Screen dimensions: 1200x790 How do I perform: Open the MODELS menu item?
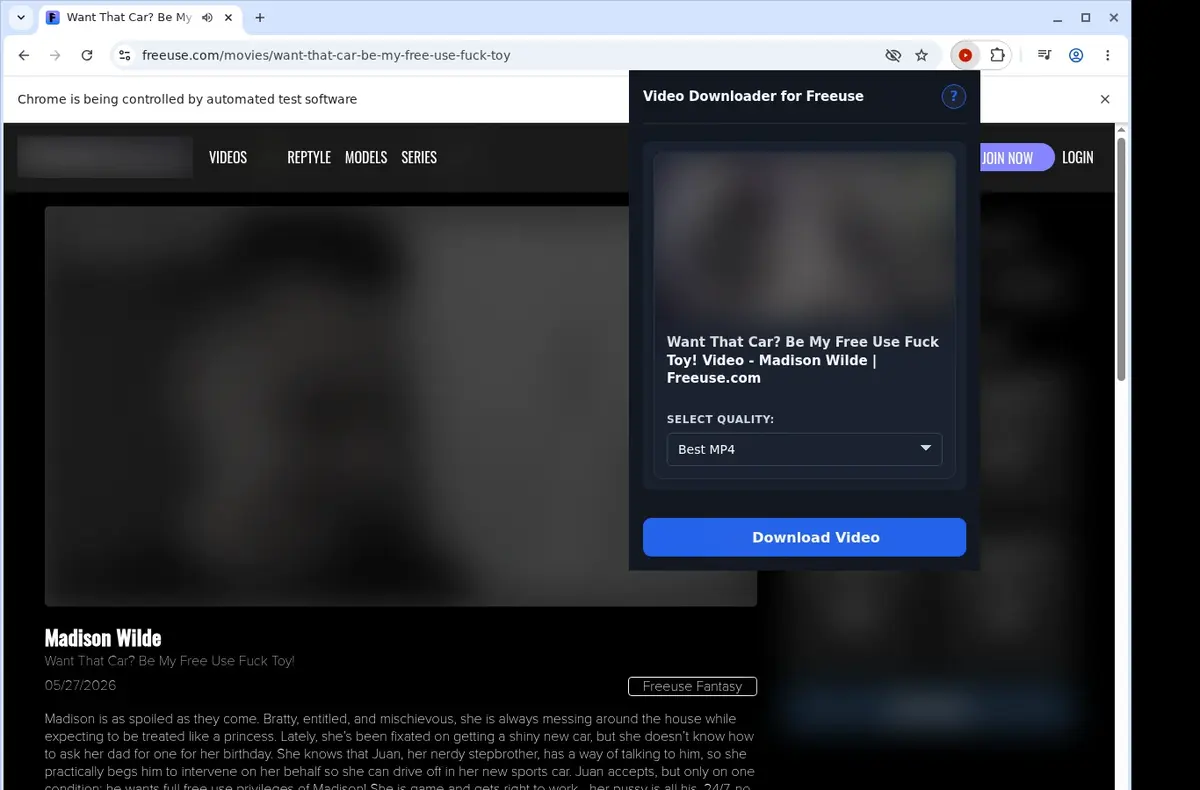(x=366, y=157)
